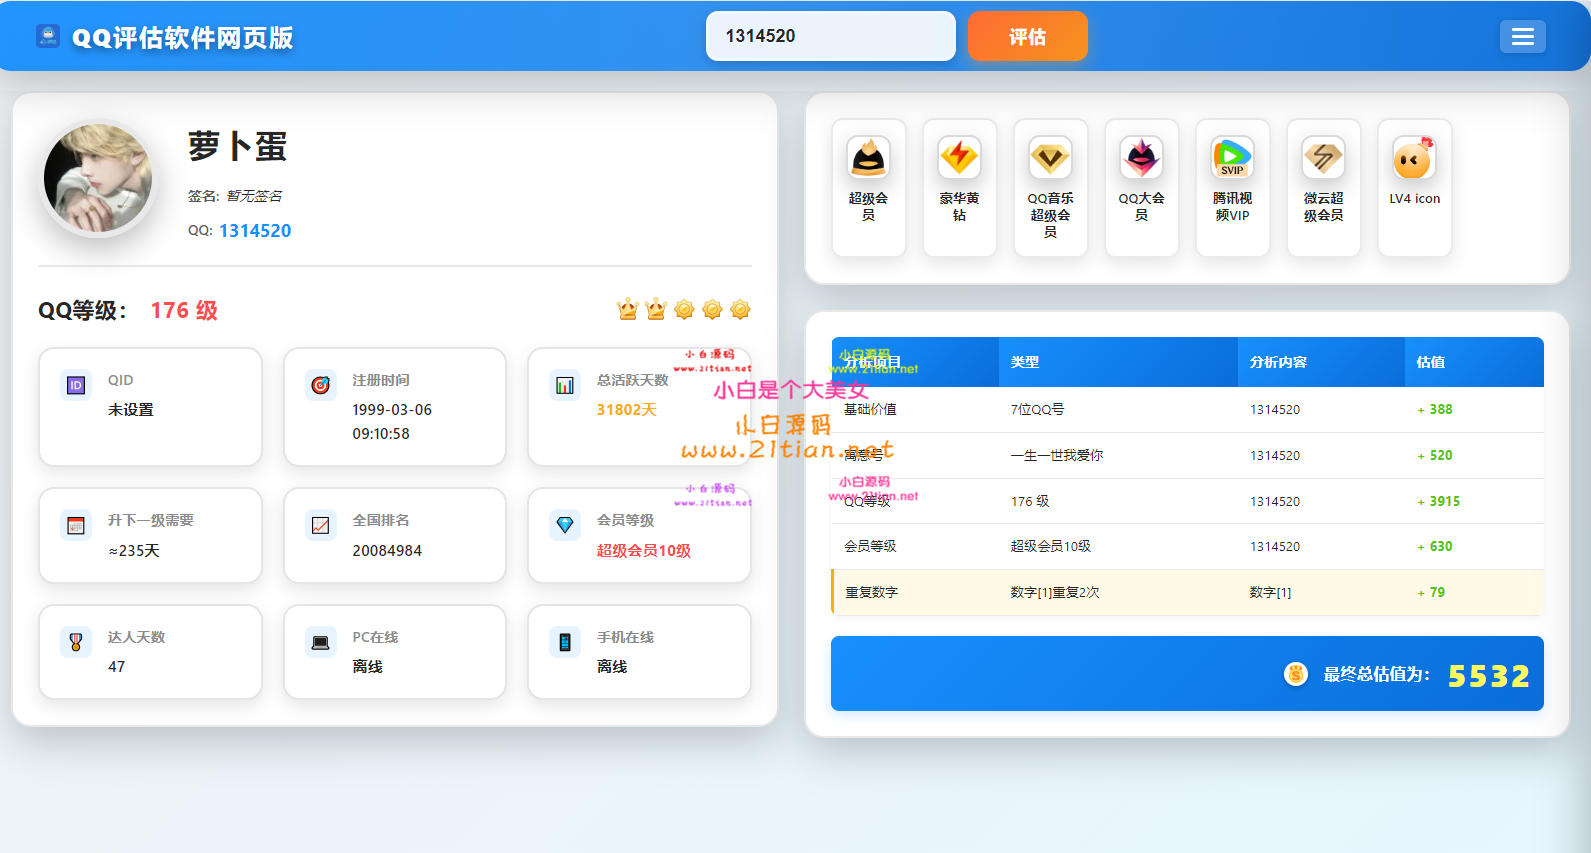Click the blue QQ number 1314520 link
This screenshot has height=853, width=1591.
[255, 231]
